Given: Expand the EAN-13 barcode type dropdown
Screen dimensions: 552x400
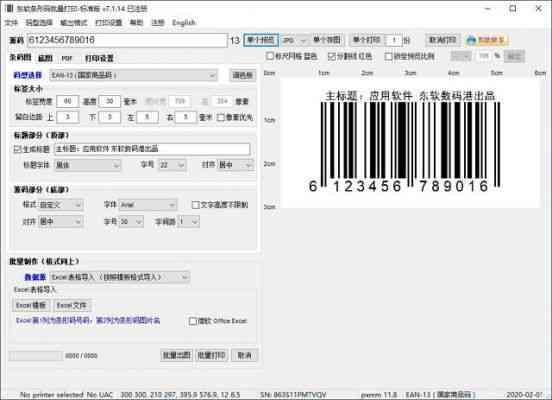Looking at the screenshot, I should pyautogui.click(x=133, y=75).
